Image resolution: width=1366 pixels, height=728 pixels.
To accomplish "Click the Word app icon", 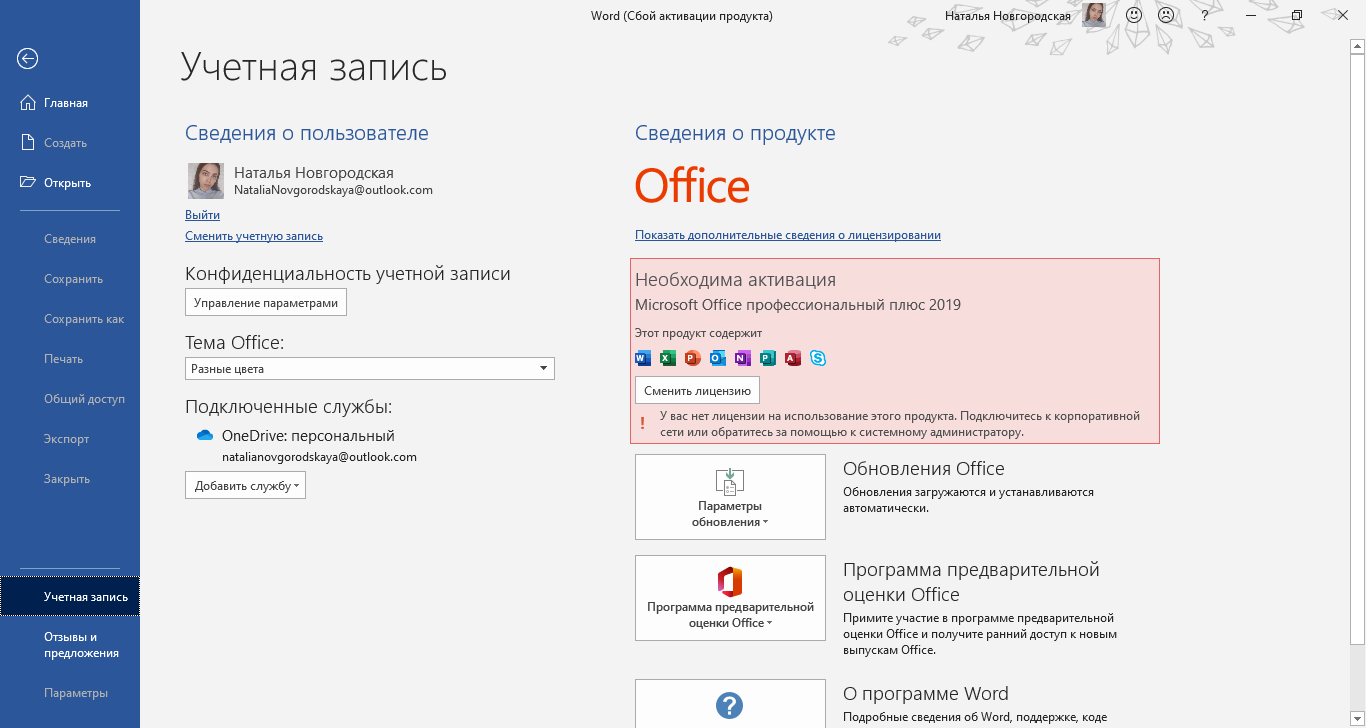I will pos(643,358).
